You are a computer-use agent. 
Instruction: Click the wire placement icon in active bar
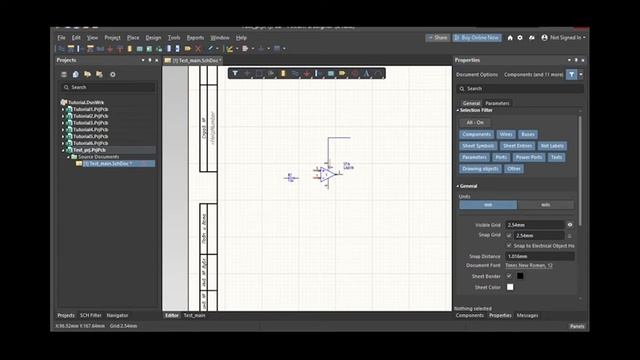295,73
